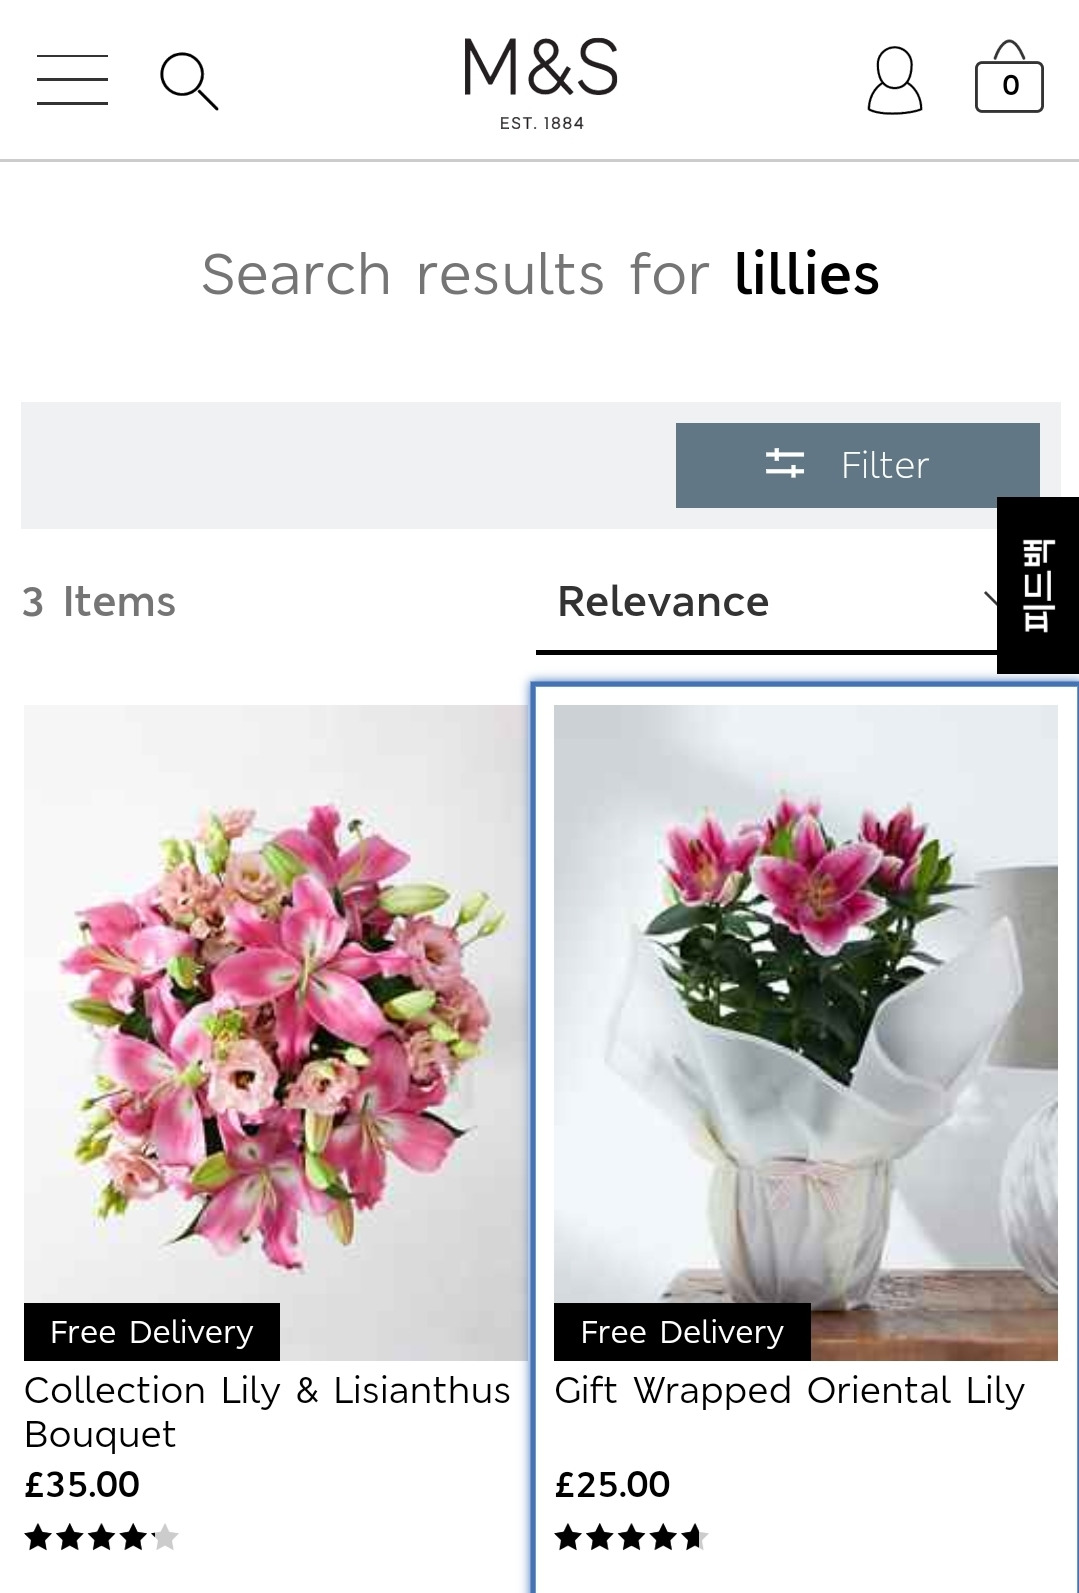Open the user account icon
1079x1593 pixels.
coord(894,80)
